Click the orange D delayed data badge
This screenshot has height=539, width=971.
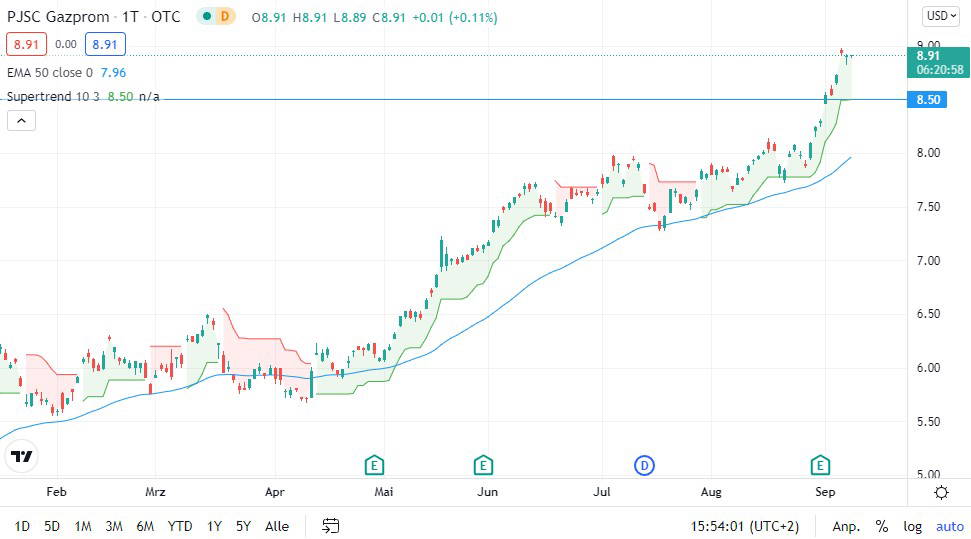[224, 17]
